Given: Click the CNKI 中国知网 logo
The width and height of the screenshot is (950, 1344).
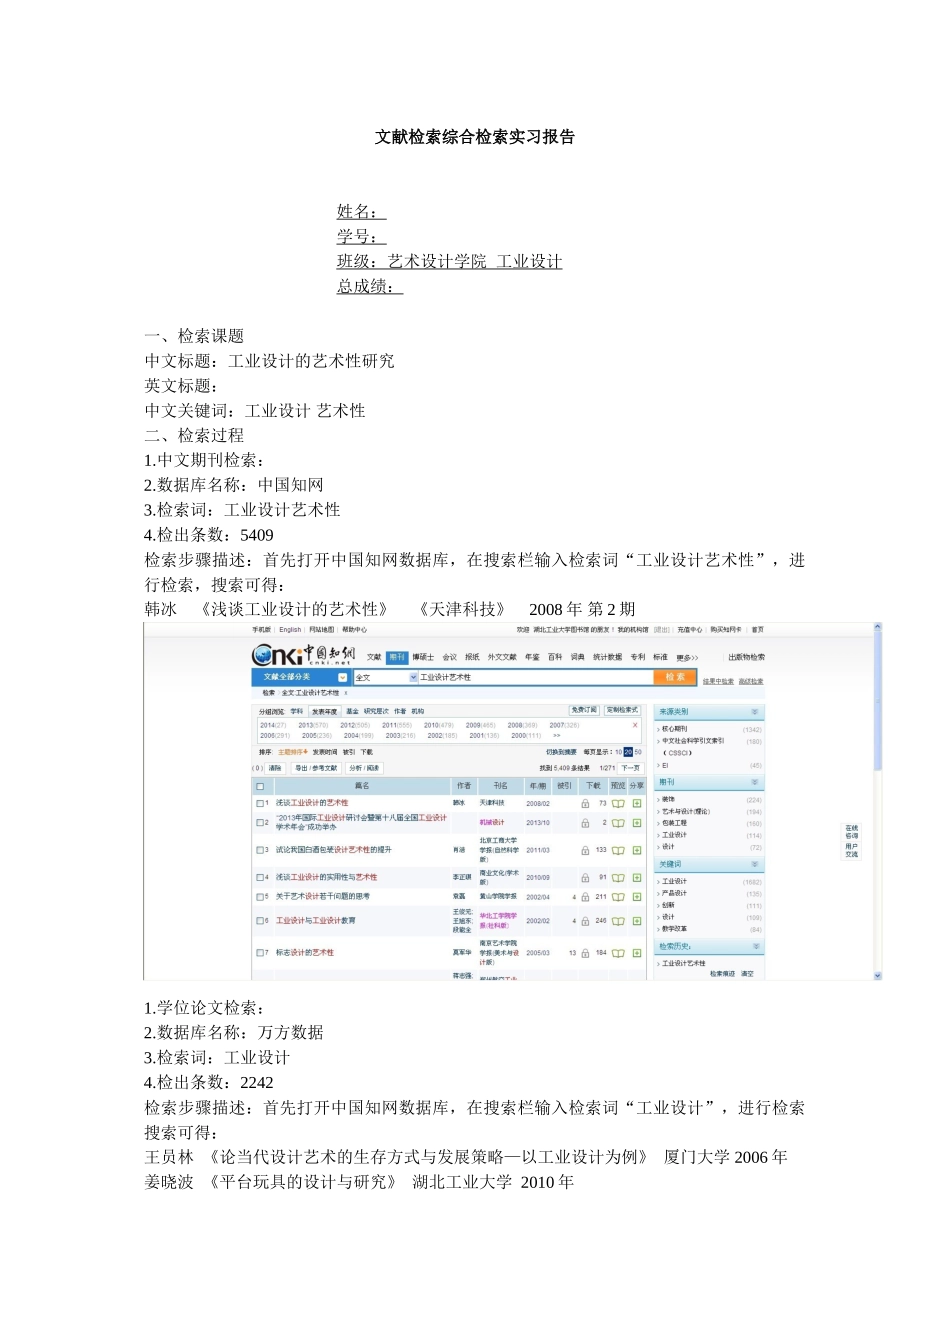Looking at the screenshot, I should tap(302, 655).
